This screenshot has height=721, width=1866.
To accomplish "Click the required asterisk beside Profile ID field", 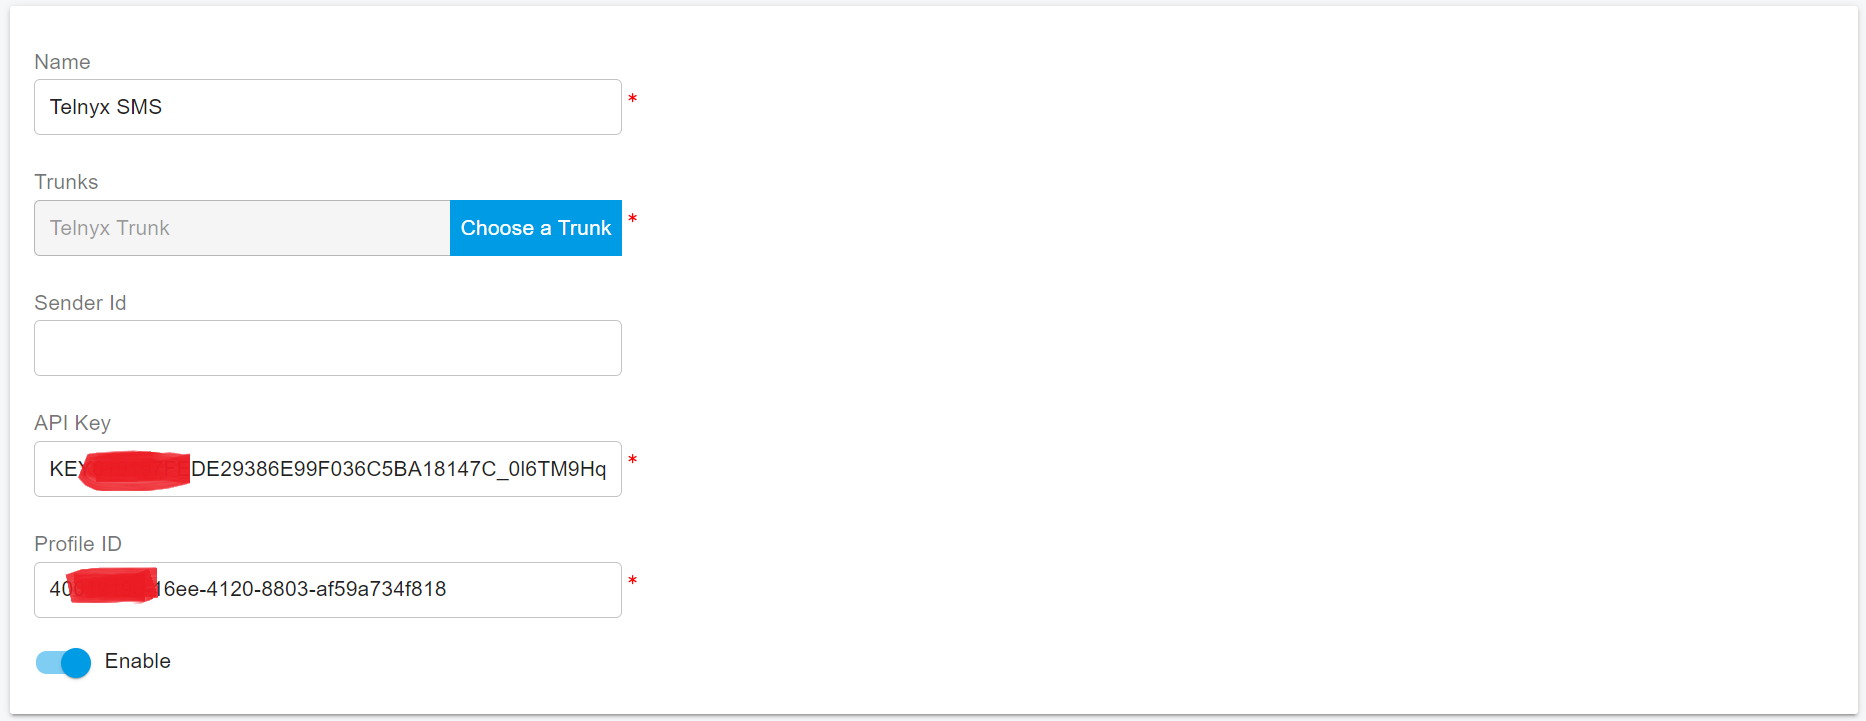I will pos(632,581).
